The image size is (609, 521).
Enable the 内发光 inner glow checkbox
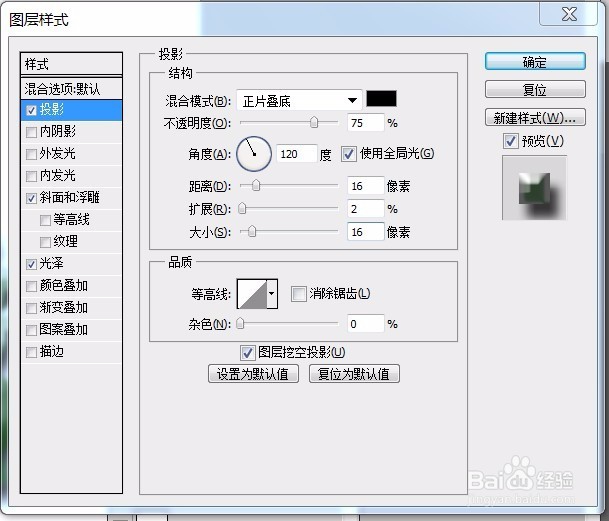pos(31,176)
